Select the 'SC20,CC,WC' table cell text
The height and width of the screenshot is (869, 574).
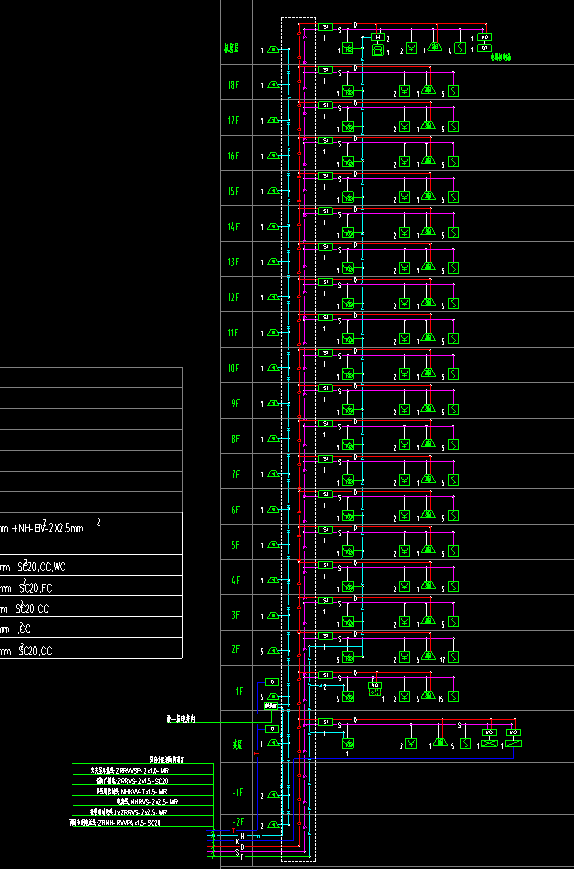42,567
